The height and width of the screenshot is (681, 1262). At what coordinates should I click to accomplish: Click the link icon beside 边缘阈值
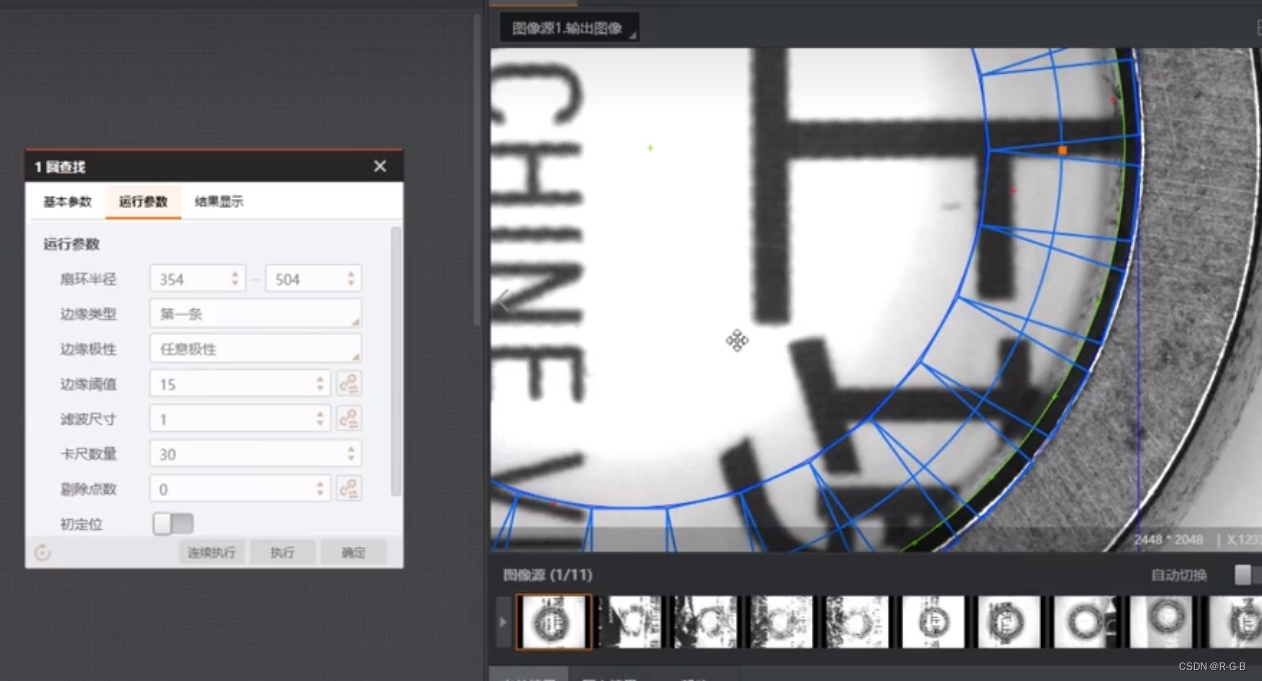349,384
